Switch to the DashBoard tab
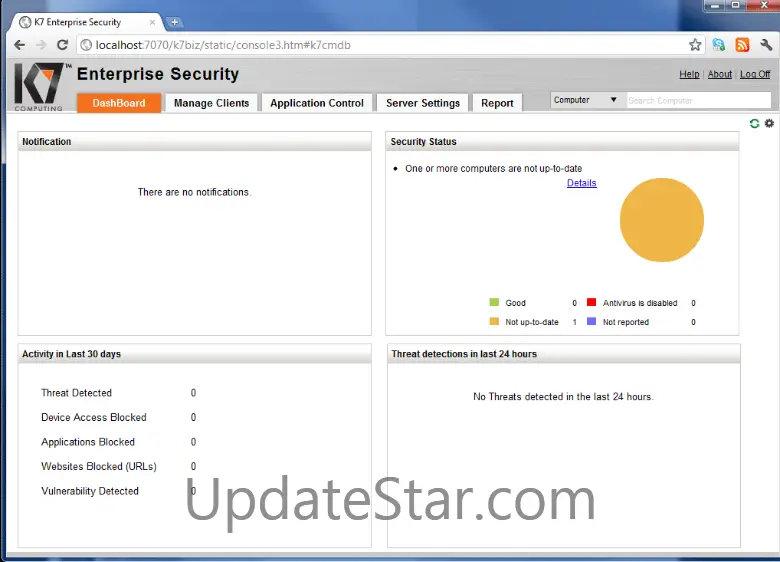 point(119,103)
